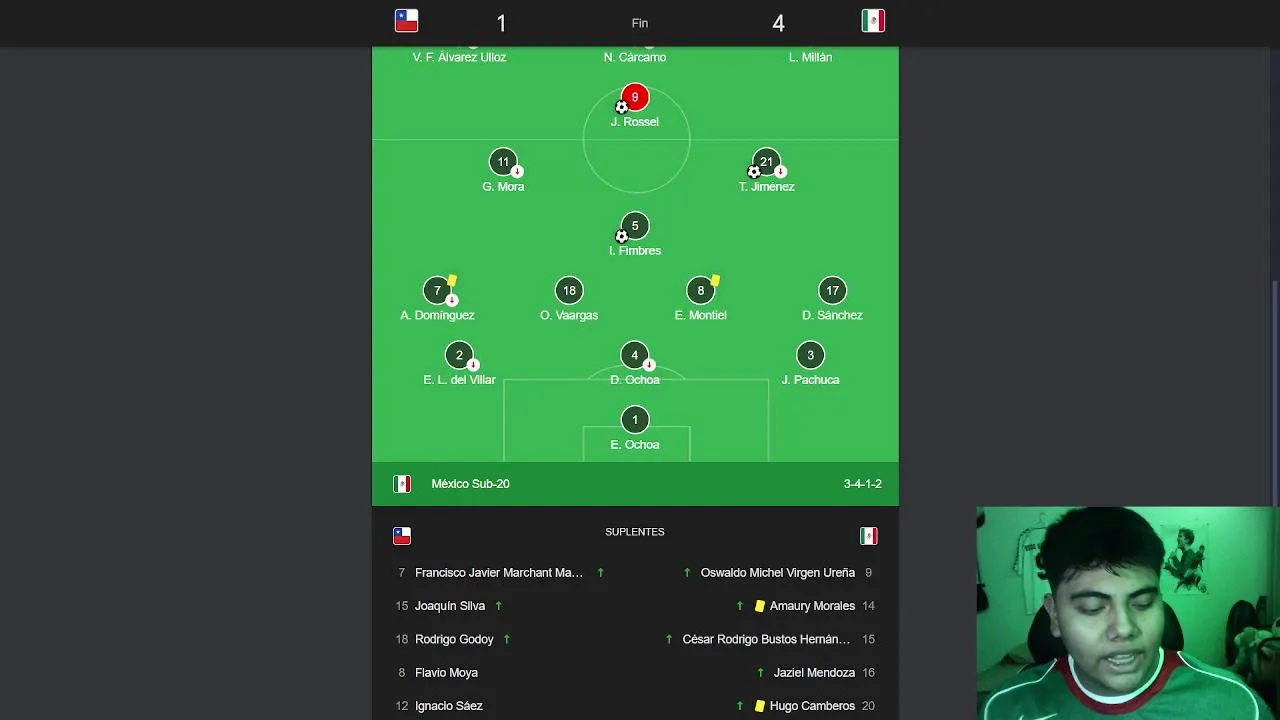Click Amaury Morales in the substitutes list
The width and height of the screenshot is (1280, 720).
(x=812, y=606)
